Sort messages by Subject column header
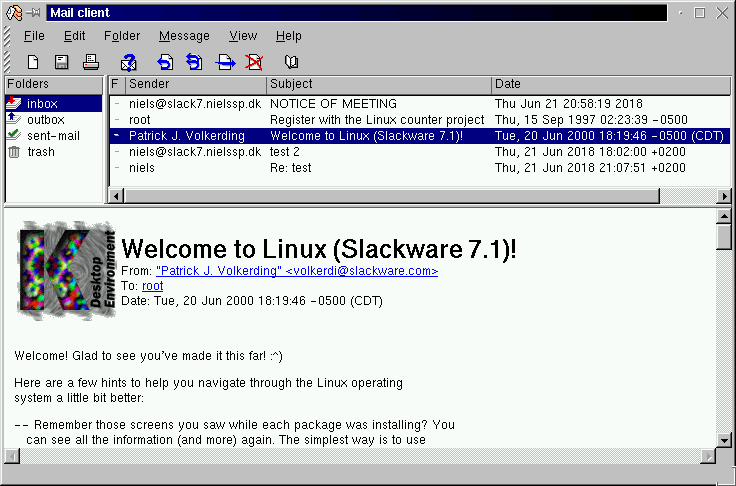 click(x=378, y=84)
